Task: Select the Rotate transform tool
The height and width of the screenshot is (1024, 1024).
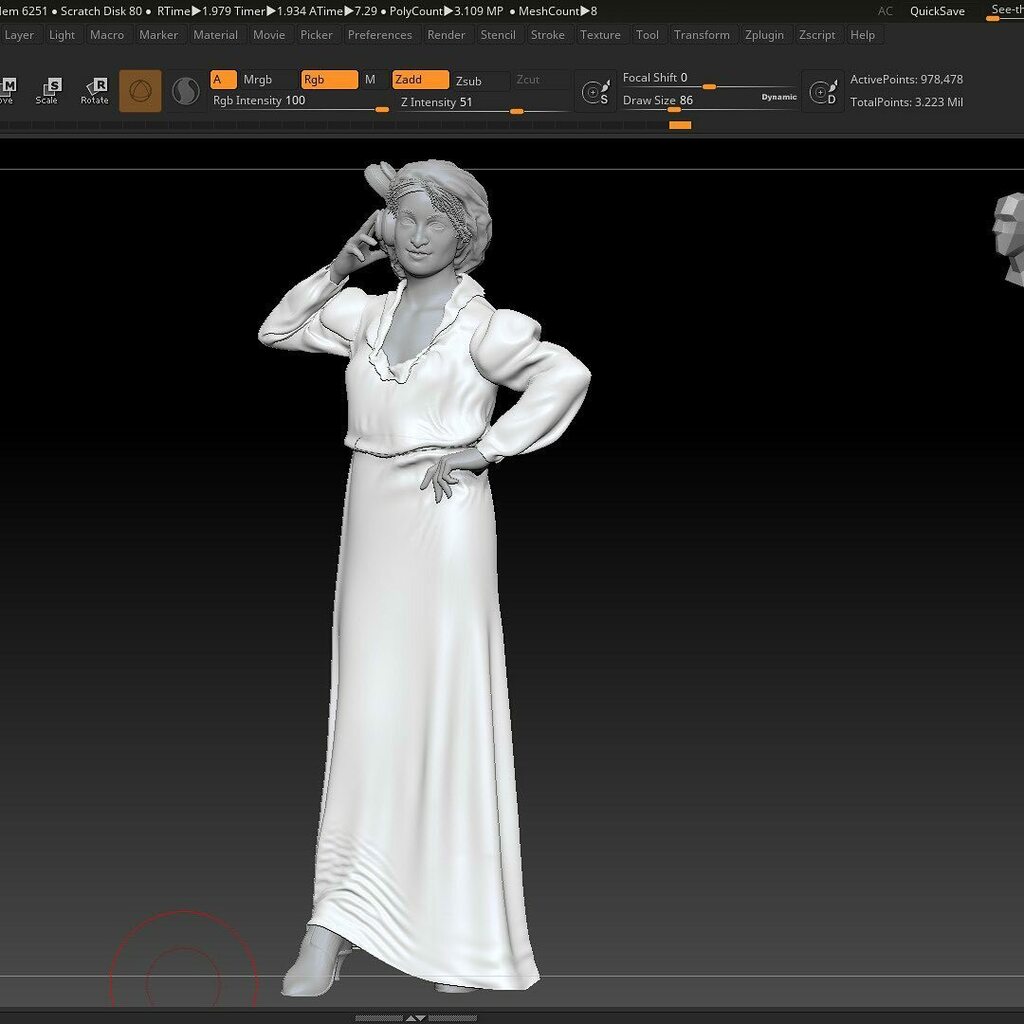Action: coord(95,91)
